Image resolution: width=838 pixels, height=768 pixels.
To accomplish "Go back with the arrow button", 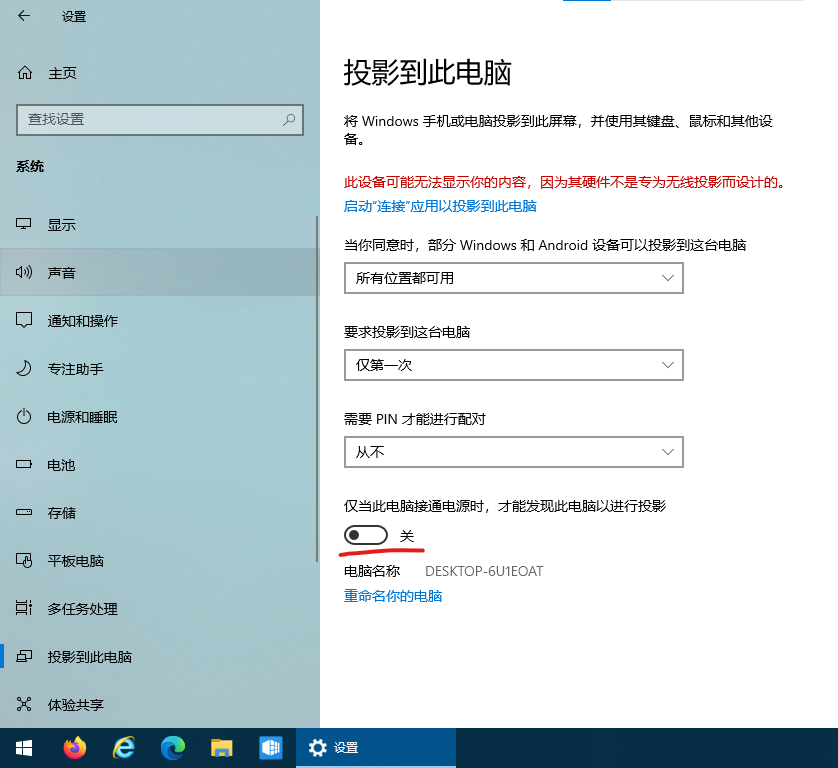I will (x=23, y=16).
